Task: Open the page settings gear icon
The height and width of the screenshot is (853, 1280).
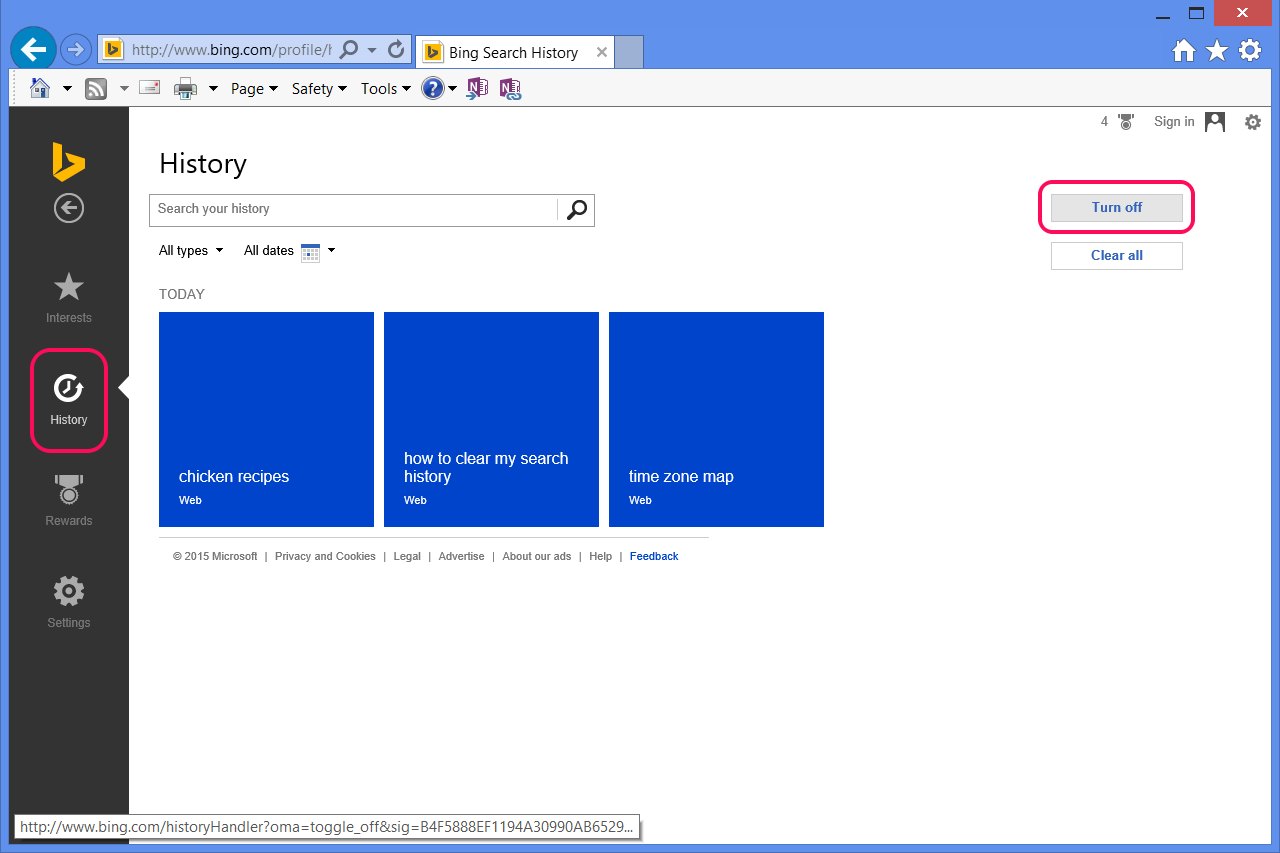Action: (x=1253, y=122)
